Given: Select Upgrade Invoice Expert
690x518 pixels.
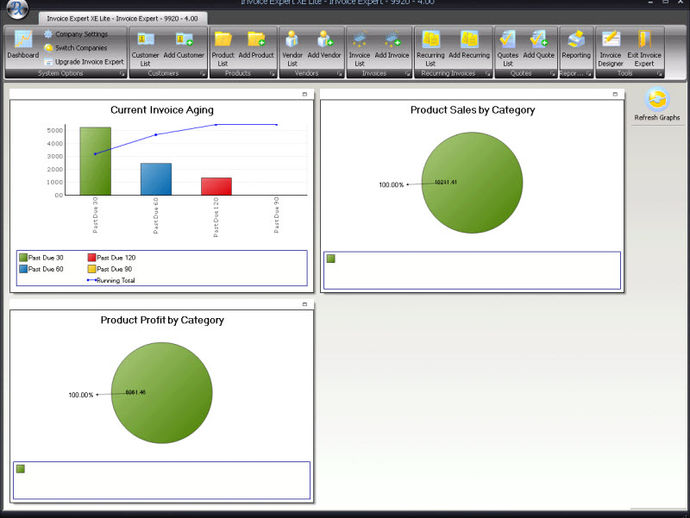Looking at the screenshot, I should 84,62.
